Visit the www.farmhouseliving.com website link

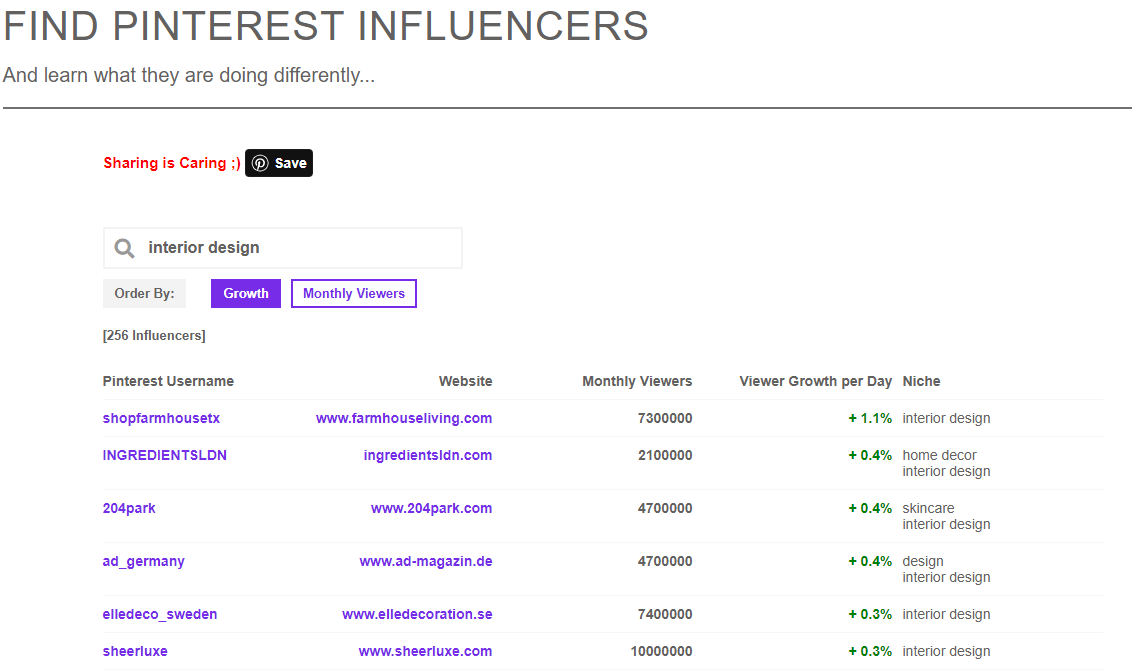pos(404,418)
